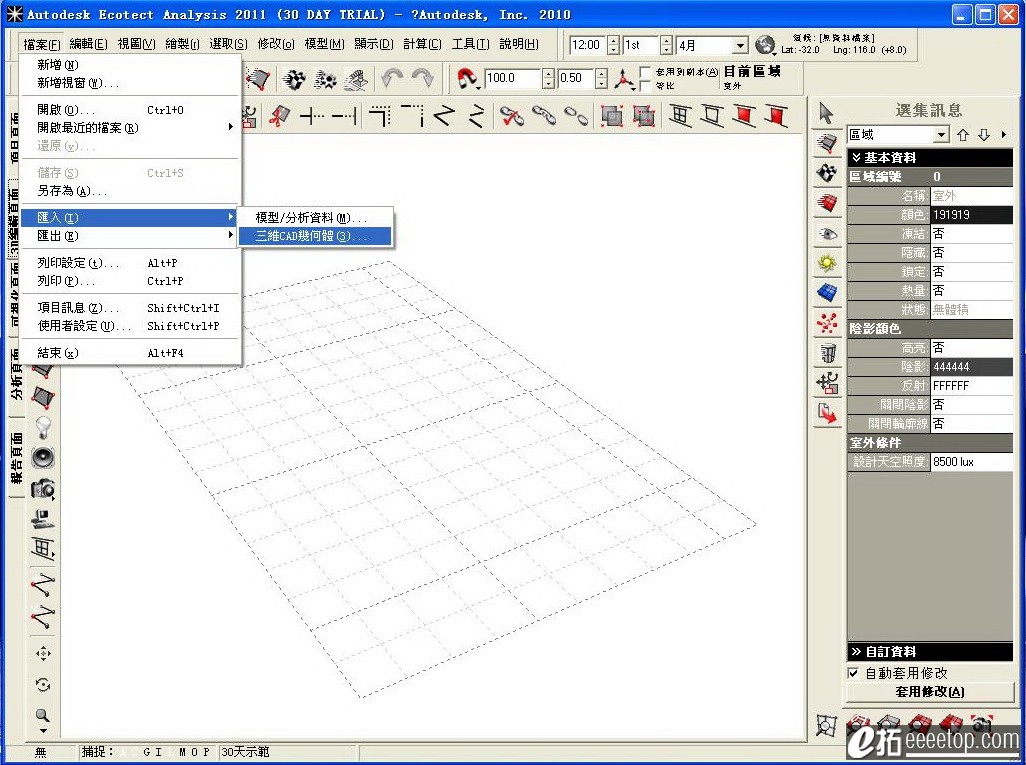Open the eye visualization settings icon
The width and height of the screenshot is (1026, 765).
tap(827, 234)
